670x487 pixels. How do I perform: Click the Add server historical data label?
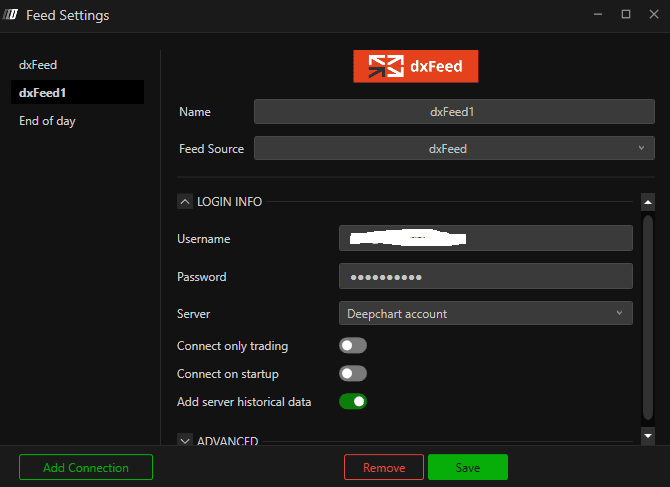point(244,402)
